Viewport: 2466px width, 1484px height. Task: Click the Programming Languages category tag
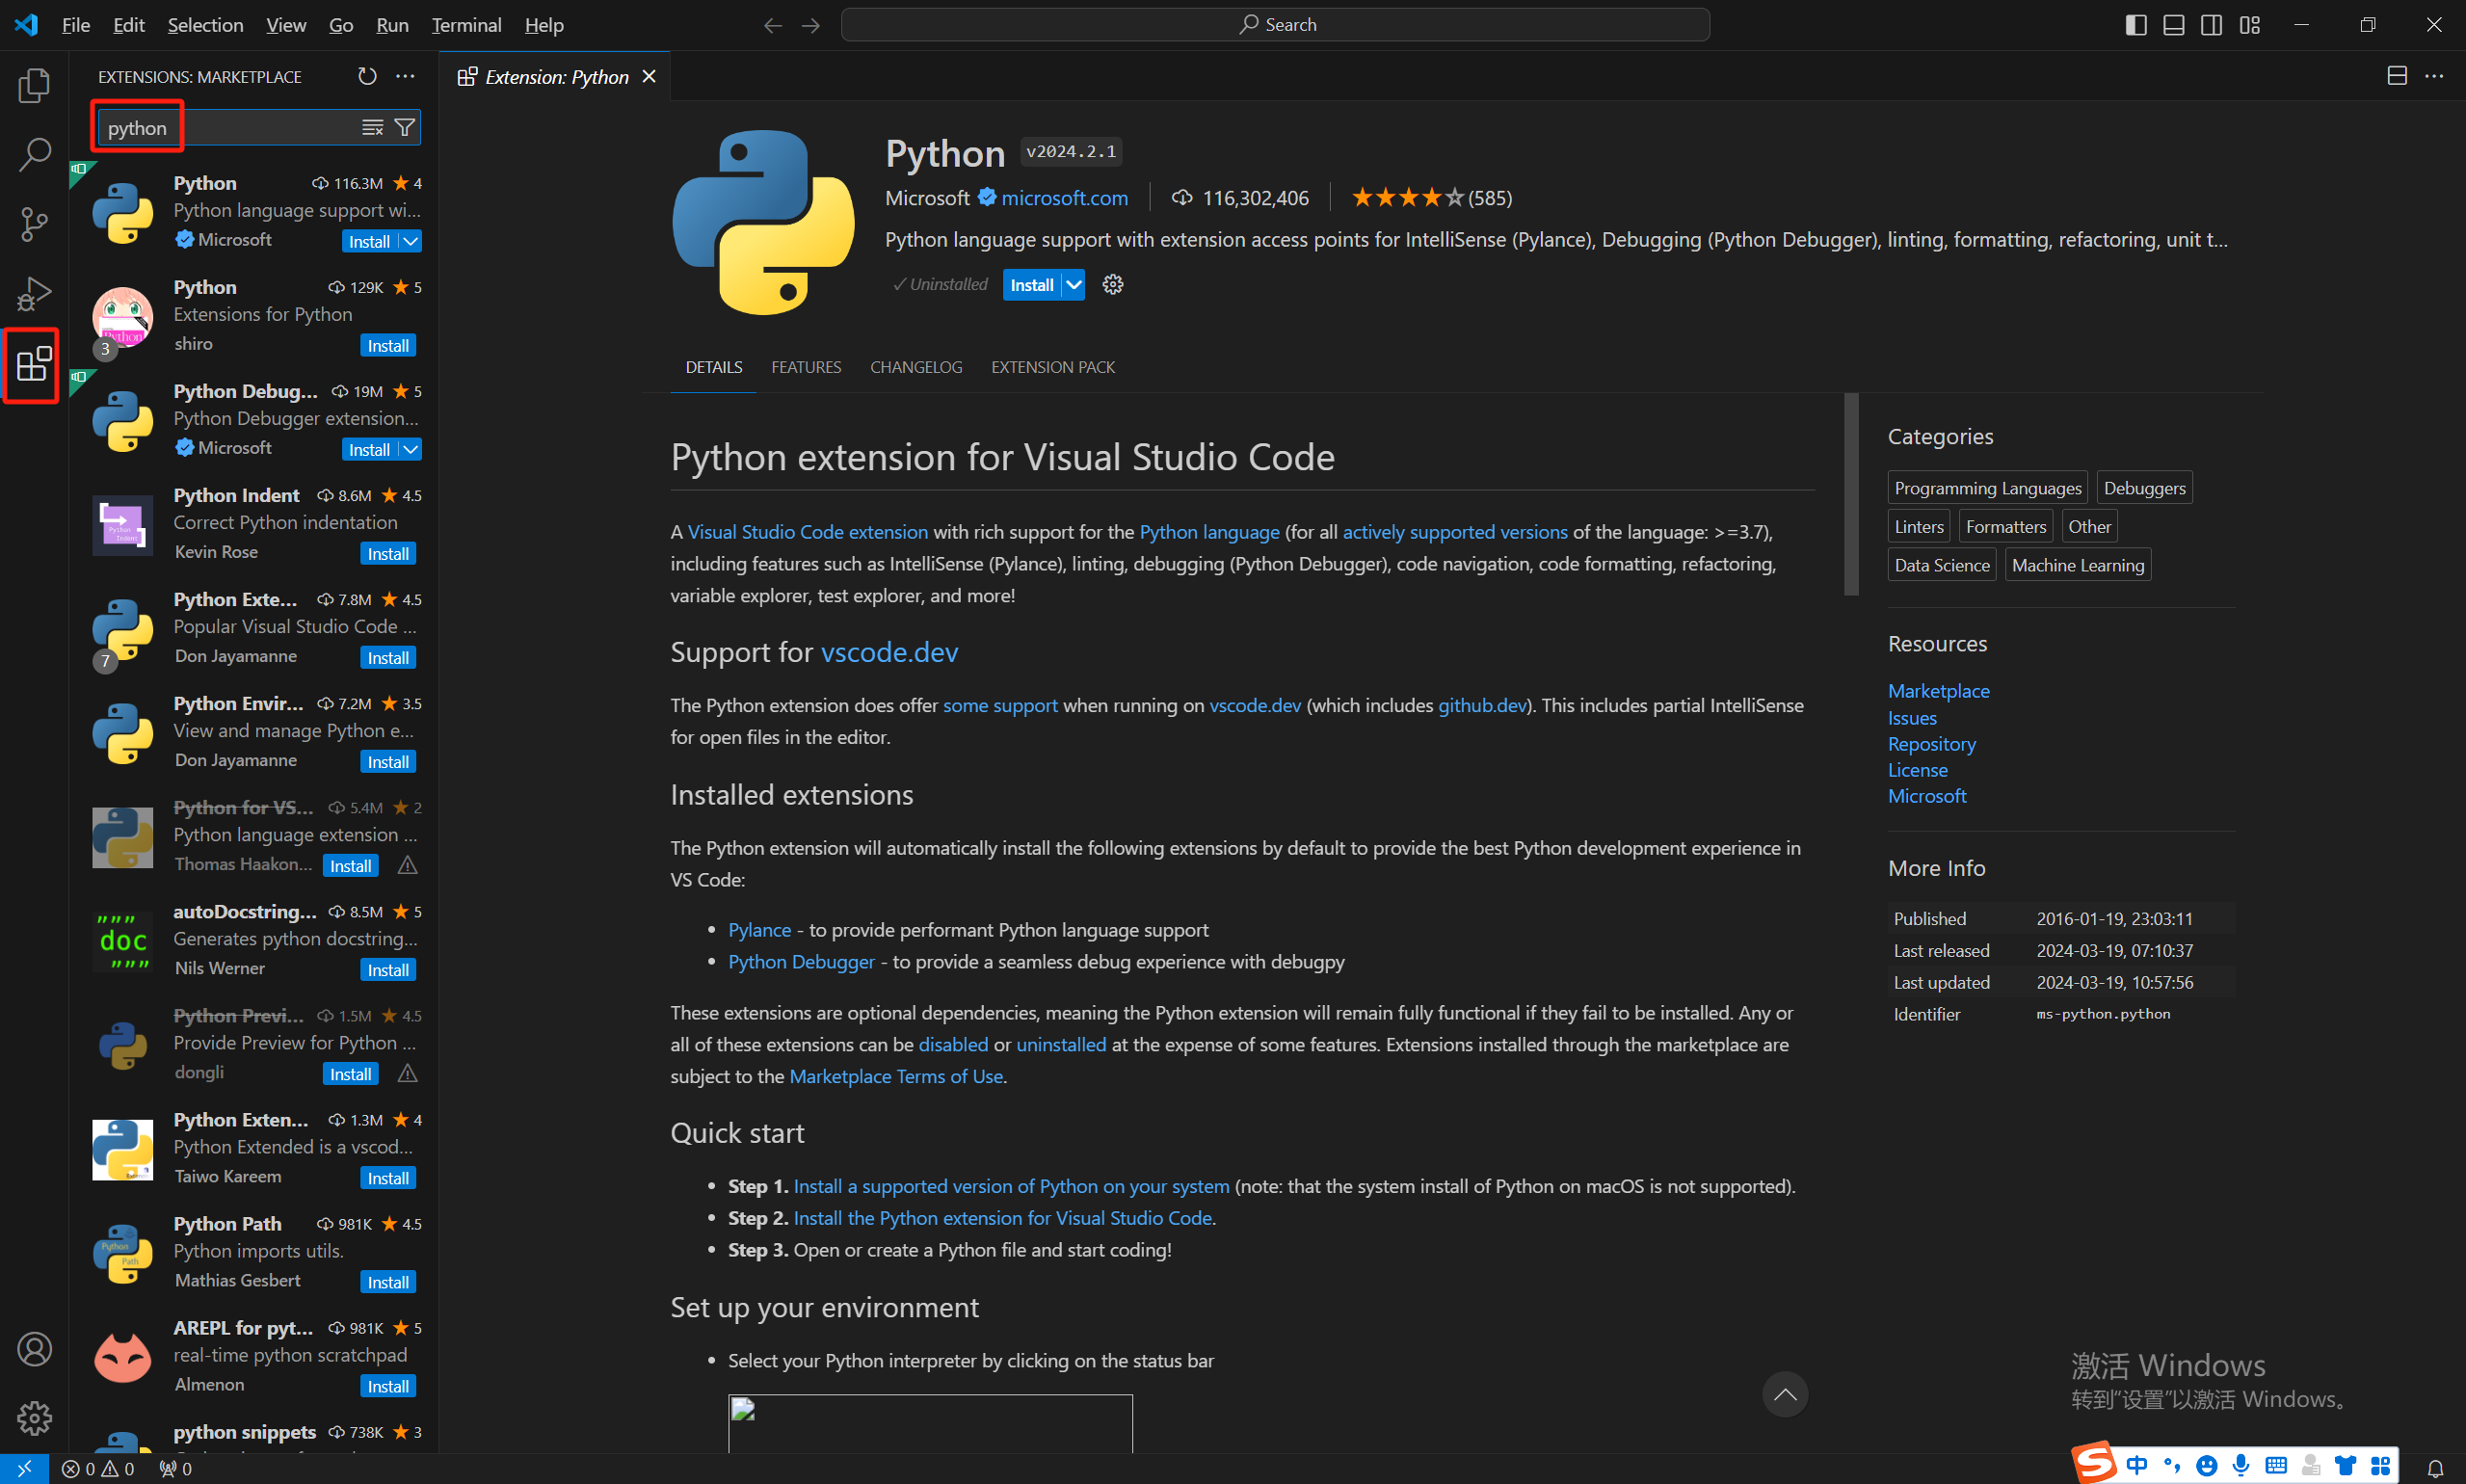click(x=1987, y=488)
